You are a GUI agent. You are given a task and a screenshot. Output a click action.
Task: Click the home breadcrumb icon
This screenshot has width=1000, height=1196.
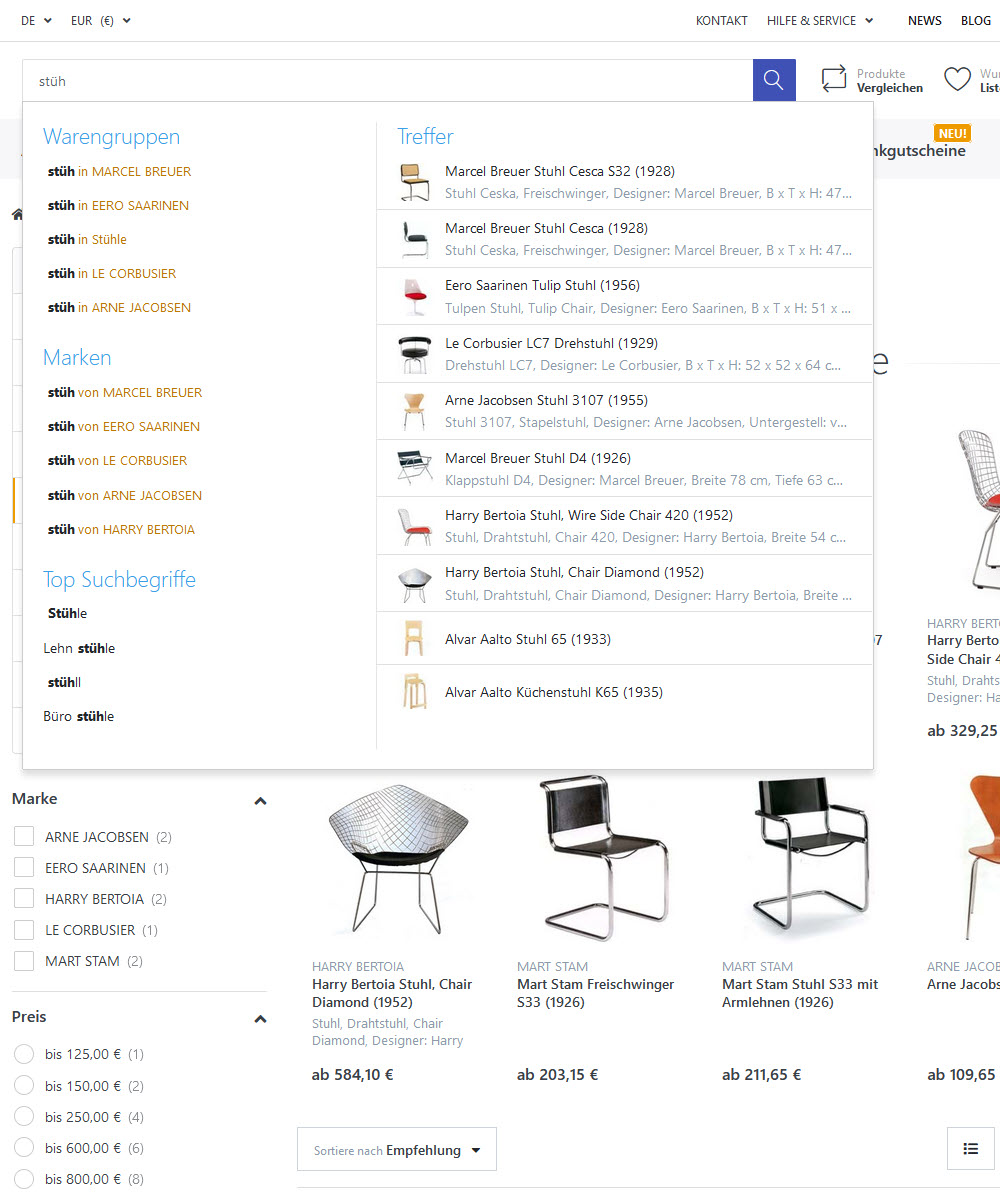(17, 214)
